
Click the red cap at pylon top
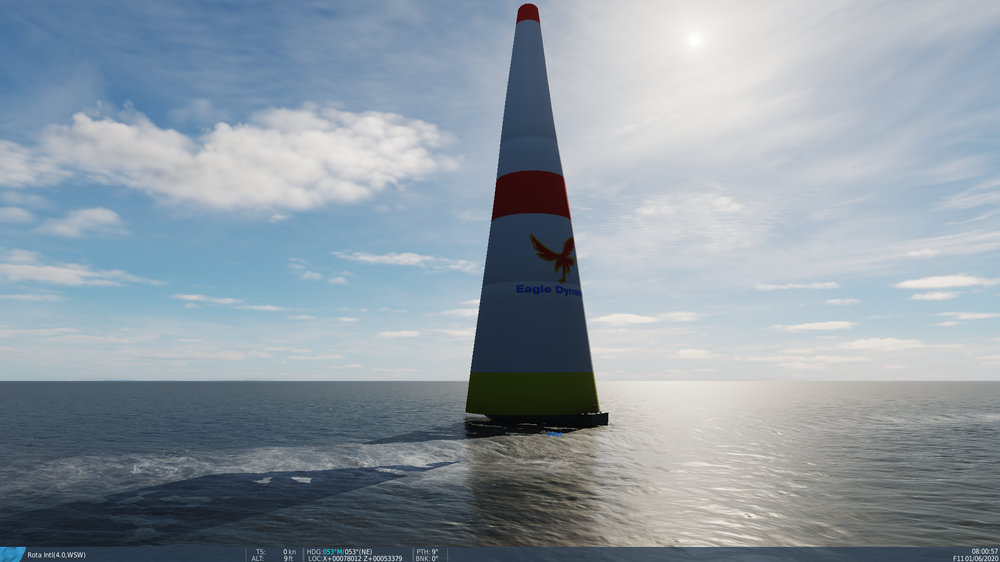coord(528,13)
